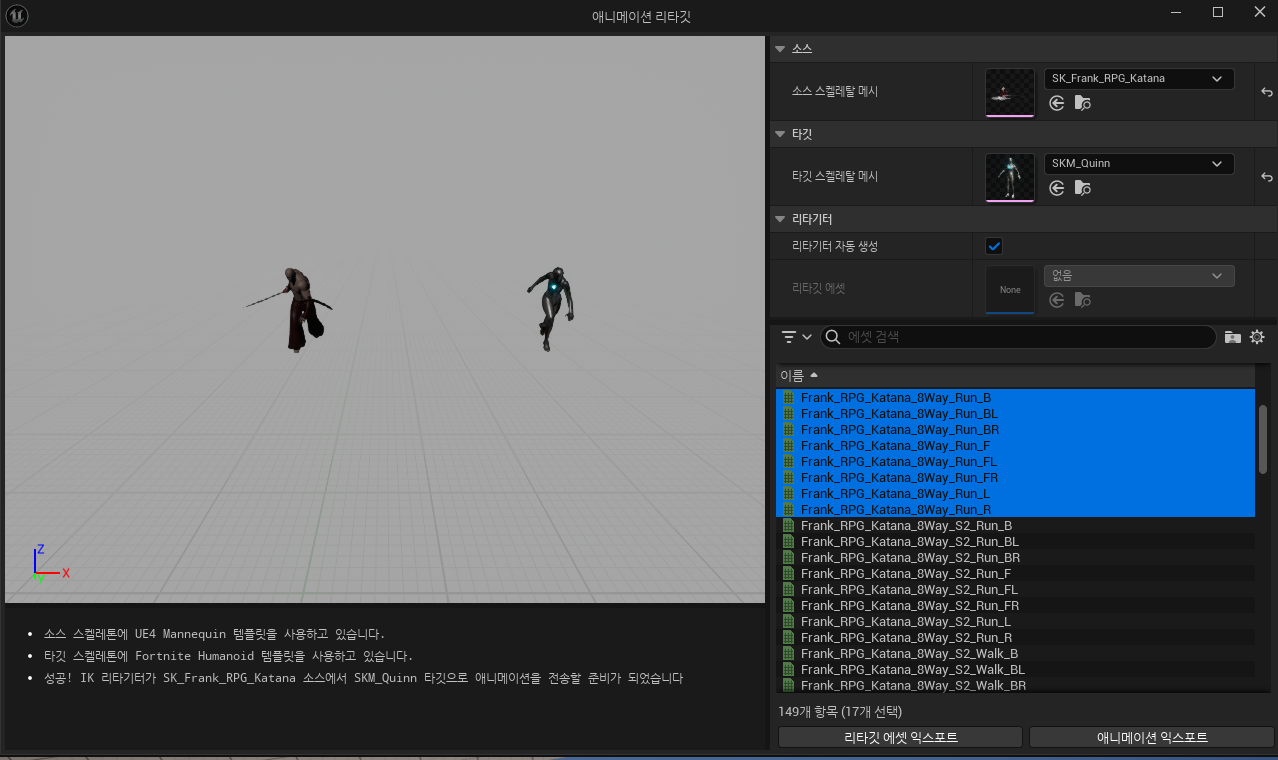Image resolution: width=1278 pixels, height=760 pixels.
Task: Click the 149개 항목 selection status text
Action: pyautogui.click(x=840, y=711)
